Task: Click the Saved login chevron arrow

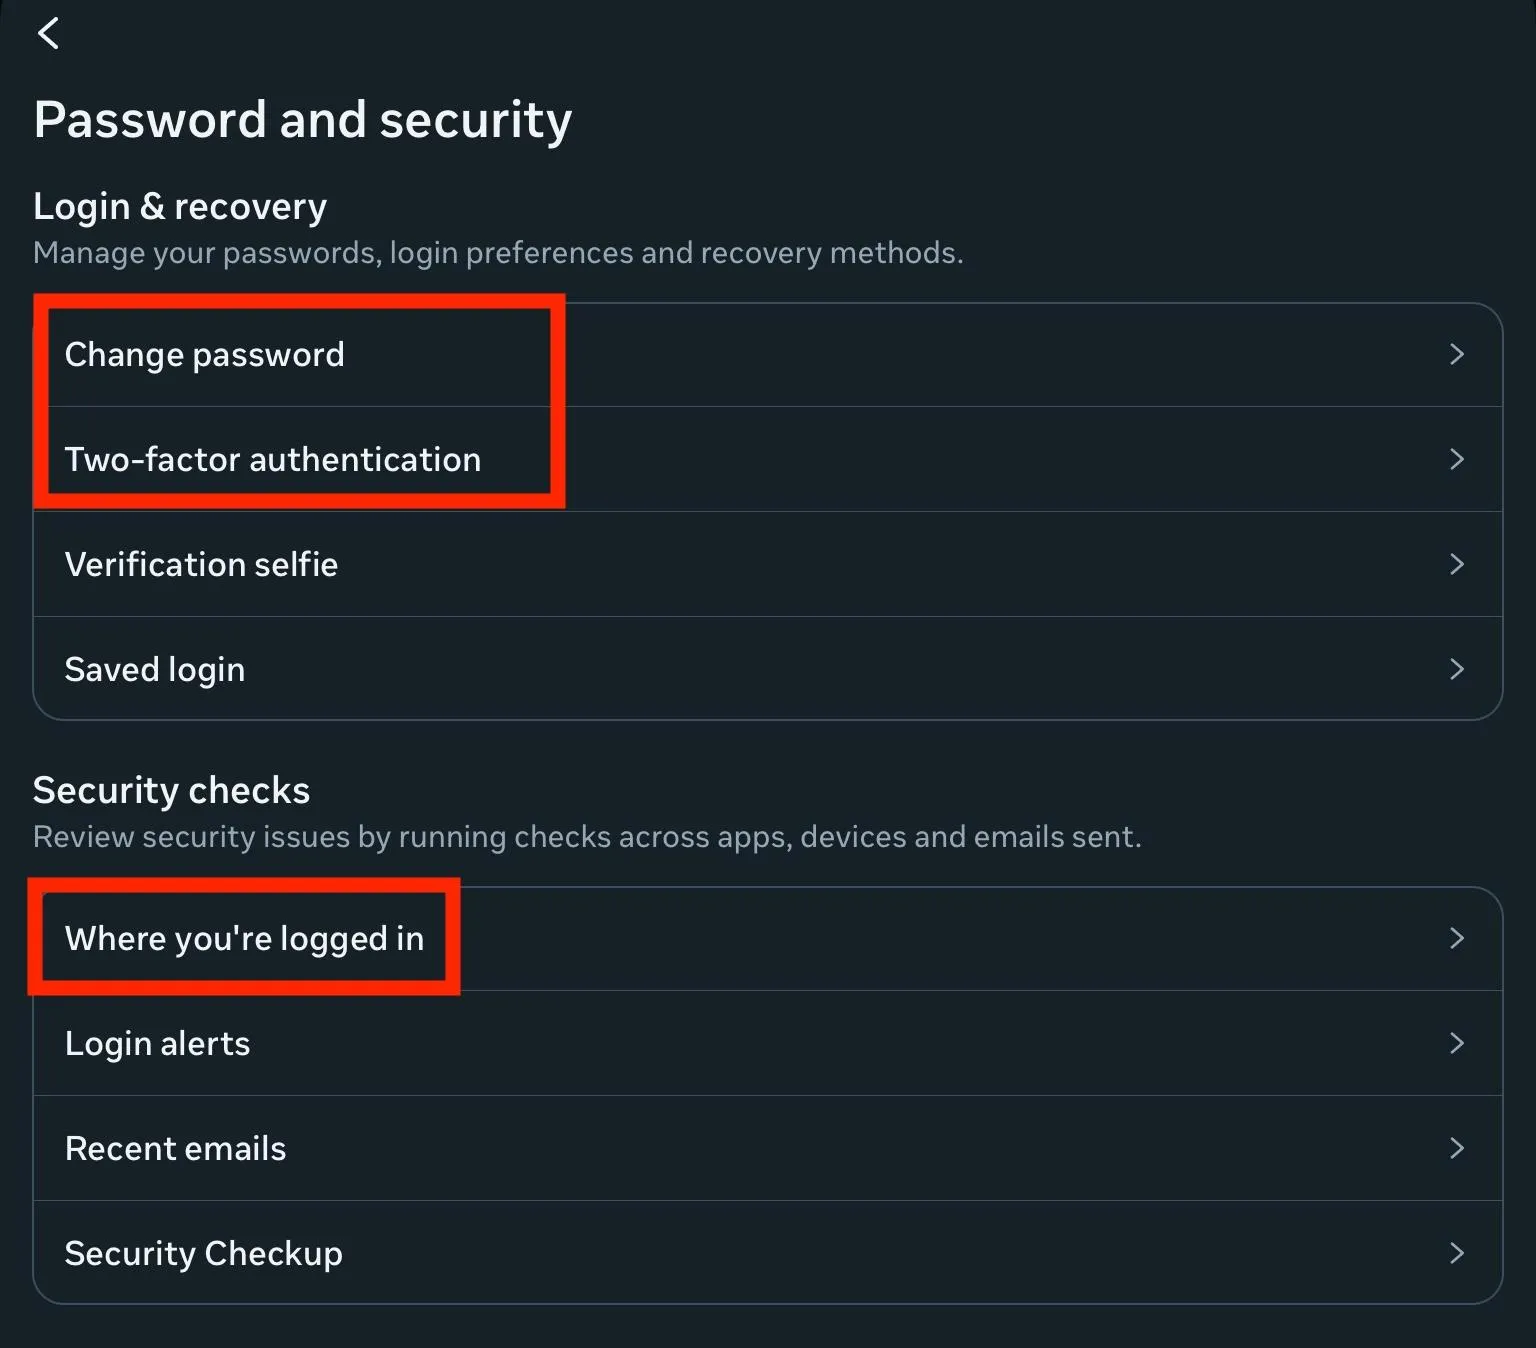Action: pyautogui.click(x=1456, y=669)
